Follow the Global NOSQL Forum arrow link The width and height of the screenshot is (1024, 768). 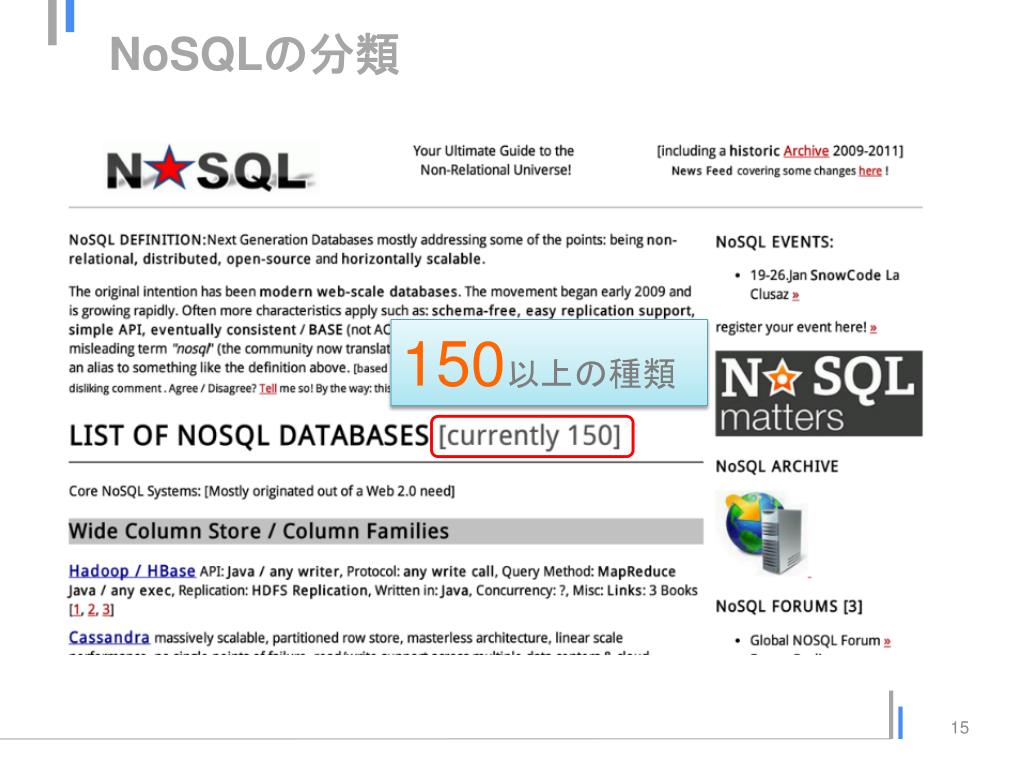[x=887, y=641]
